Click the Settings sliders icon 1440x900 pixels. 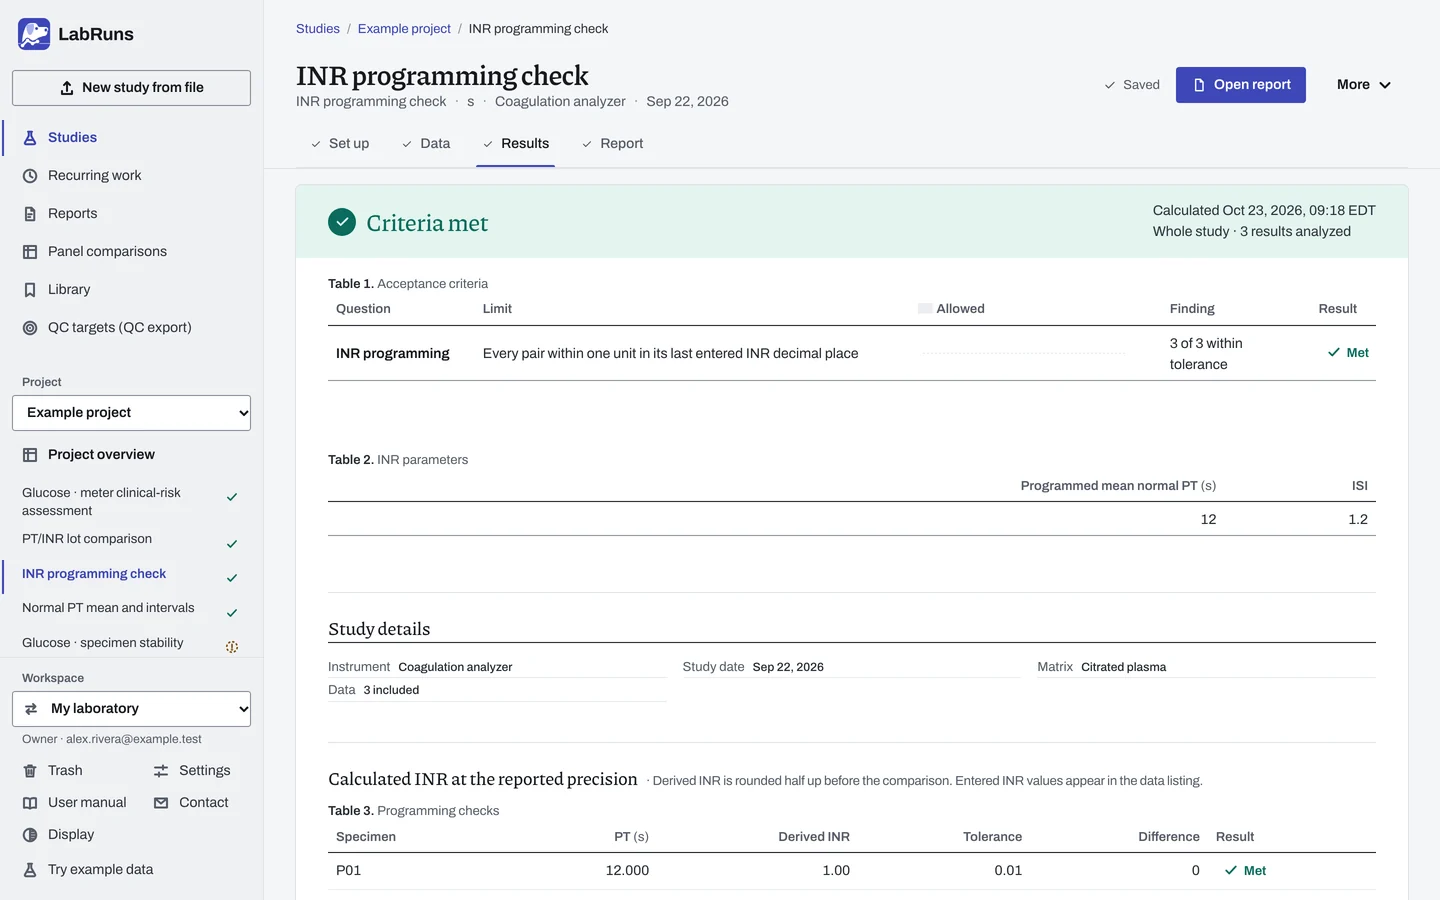point(161,771)
